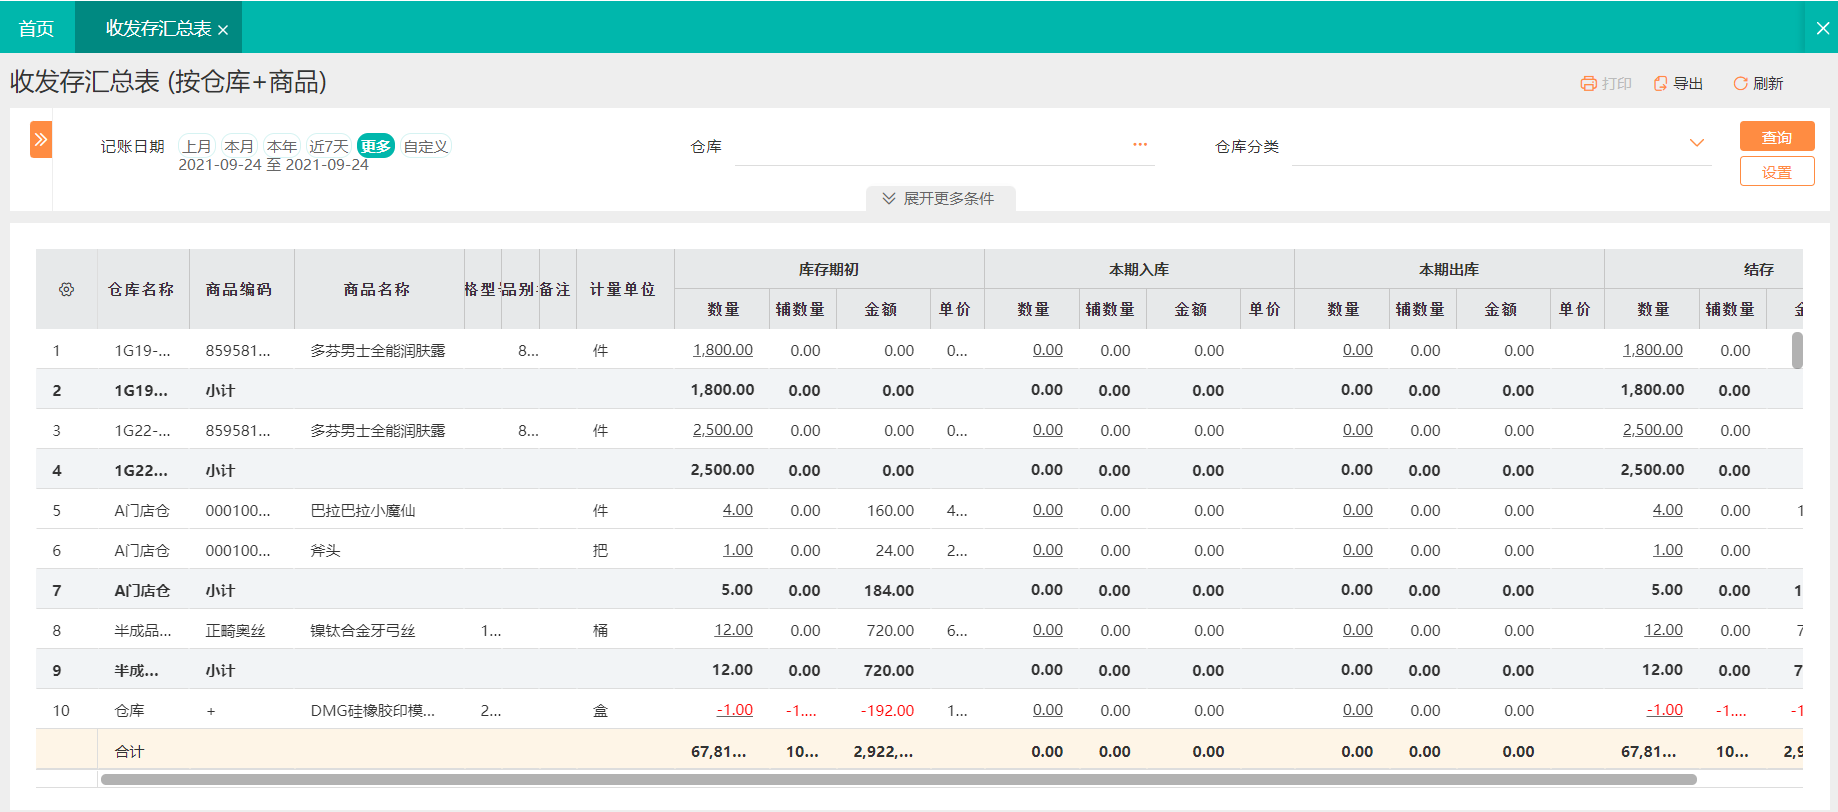Click the refresh icon labeled 刷新

pos(1741,84)
